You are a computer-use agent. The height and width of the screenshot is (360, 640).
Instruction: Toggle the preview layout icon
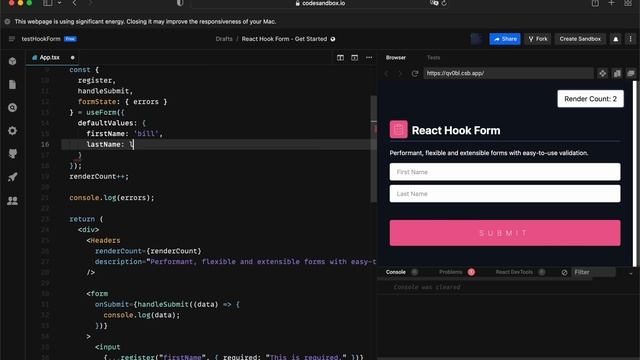tap(354, 58)
